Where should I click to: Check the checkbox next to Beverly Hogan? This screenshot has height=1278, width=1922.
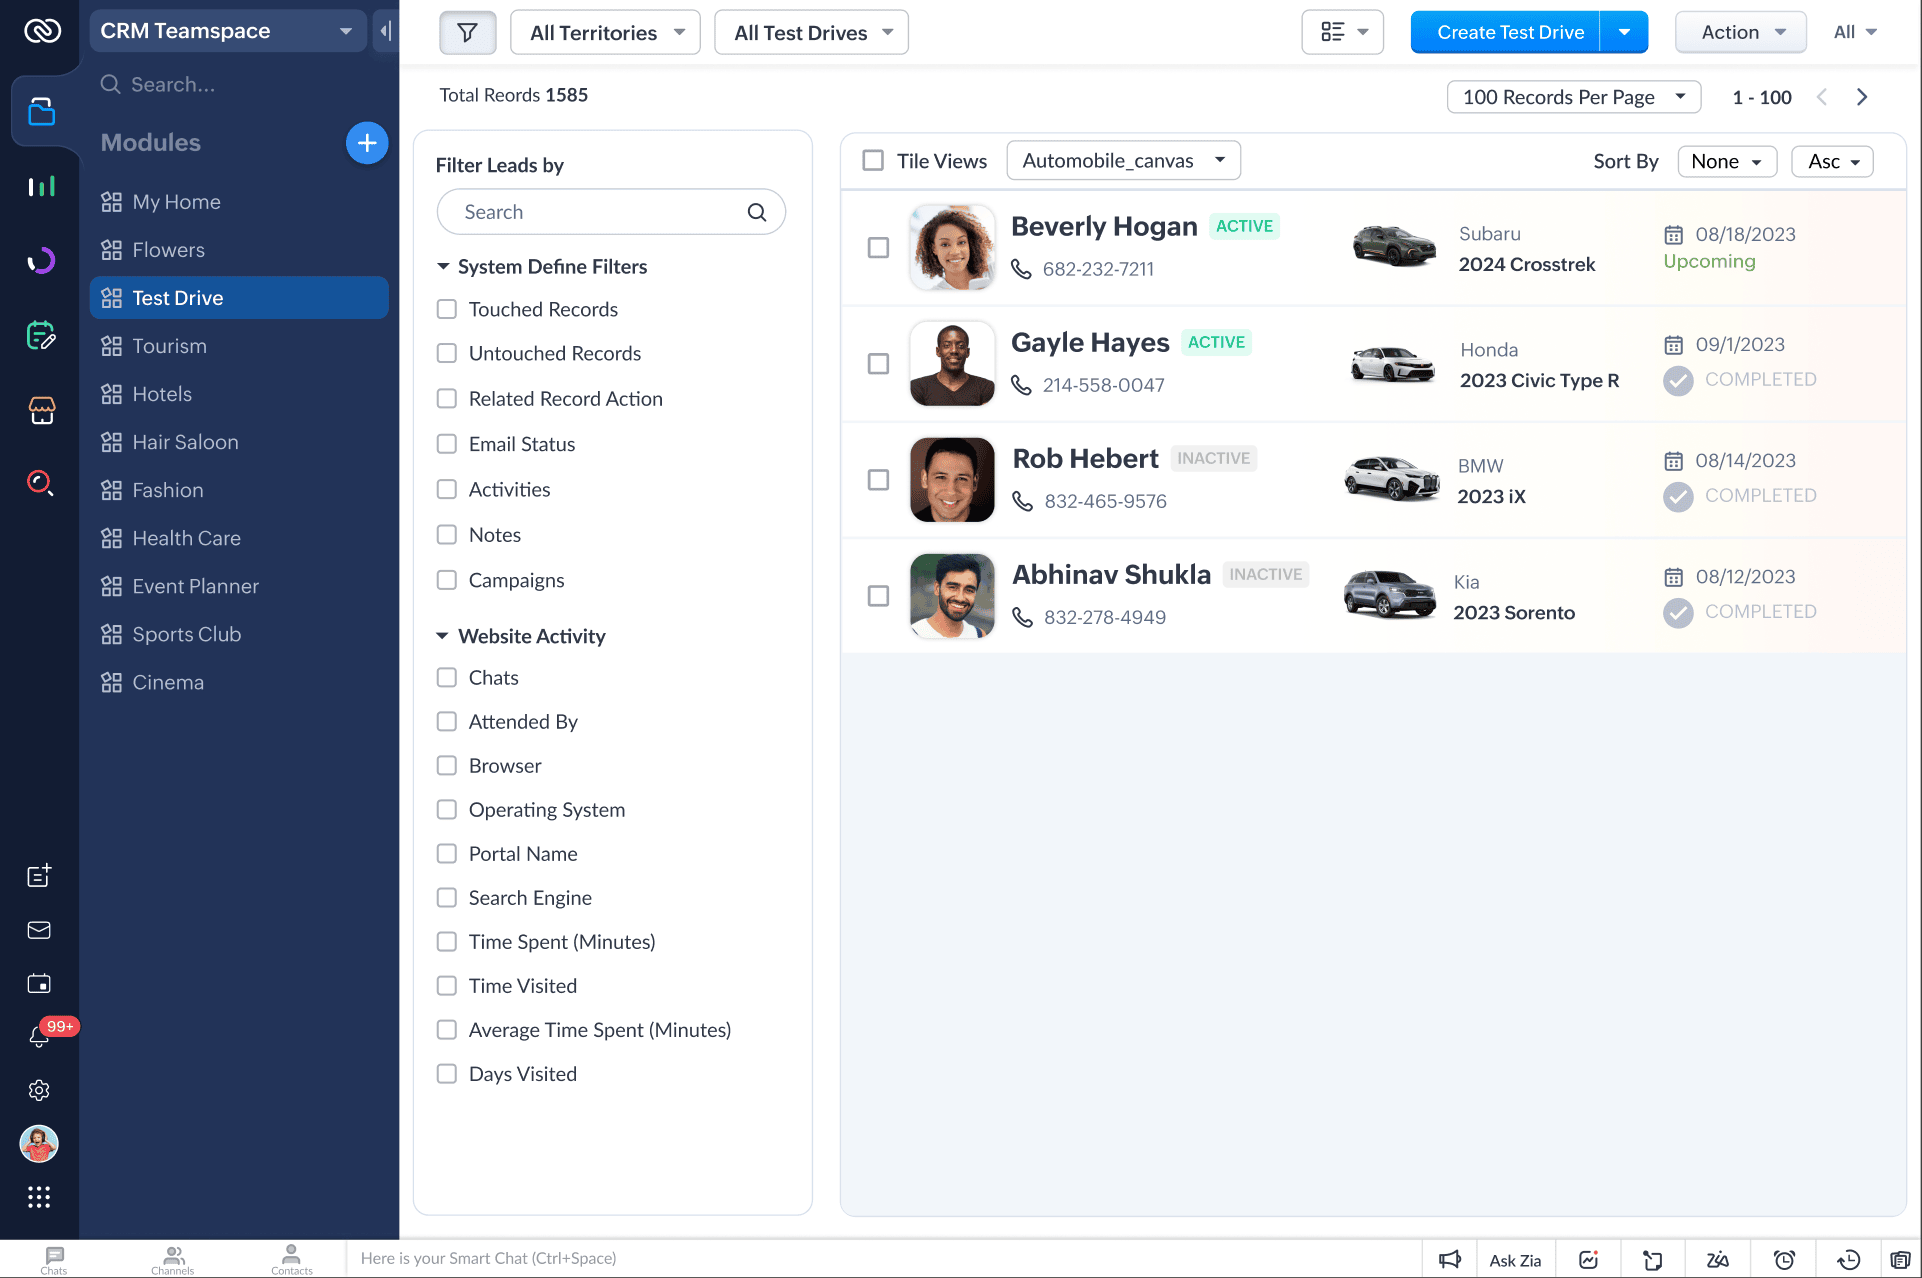[878, 248]
